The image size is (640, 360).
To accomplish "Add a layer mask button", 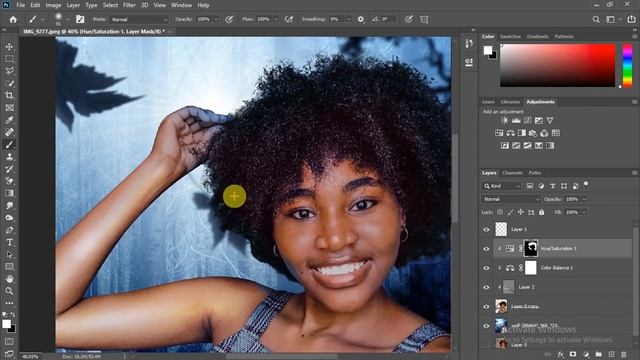I will click(x=573, y=354).
